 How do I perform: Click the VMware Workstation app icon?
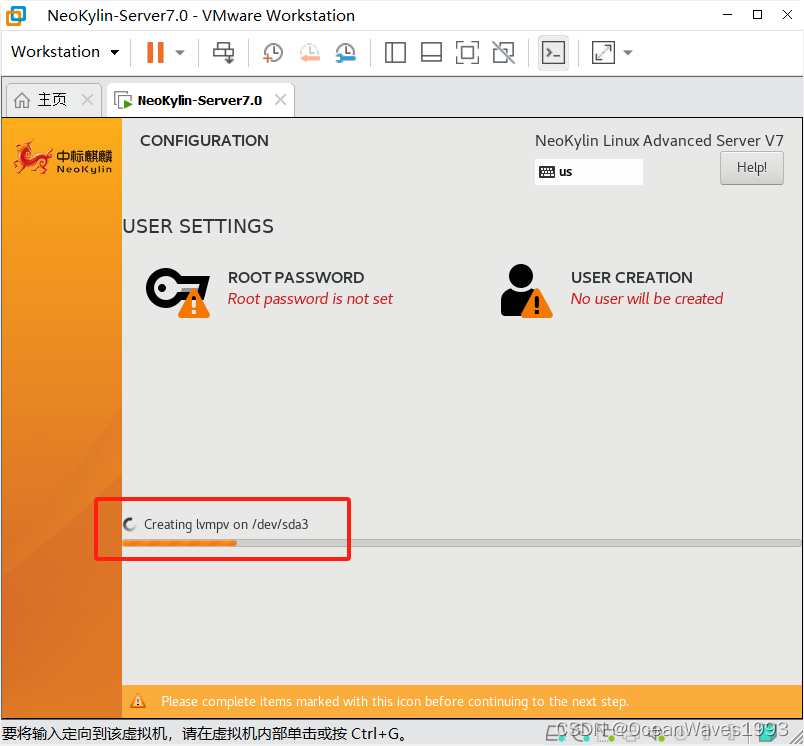[x=16, y=15]
